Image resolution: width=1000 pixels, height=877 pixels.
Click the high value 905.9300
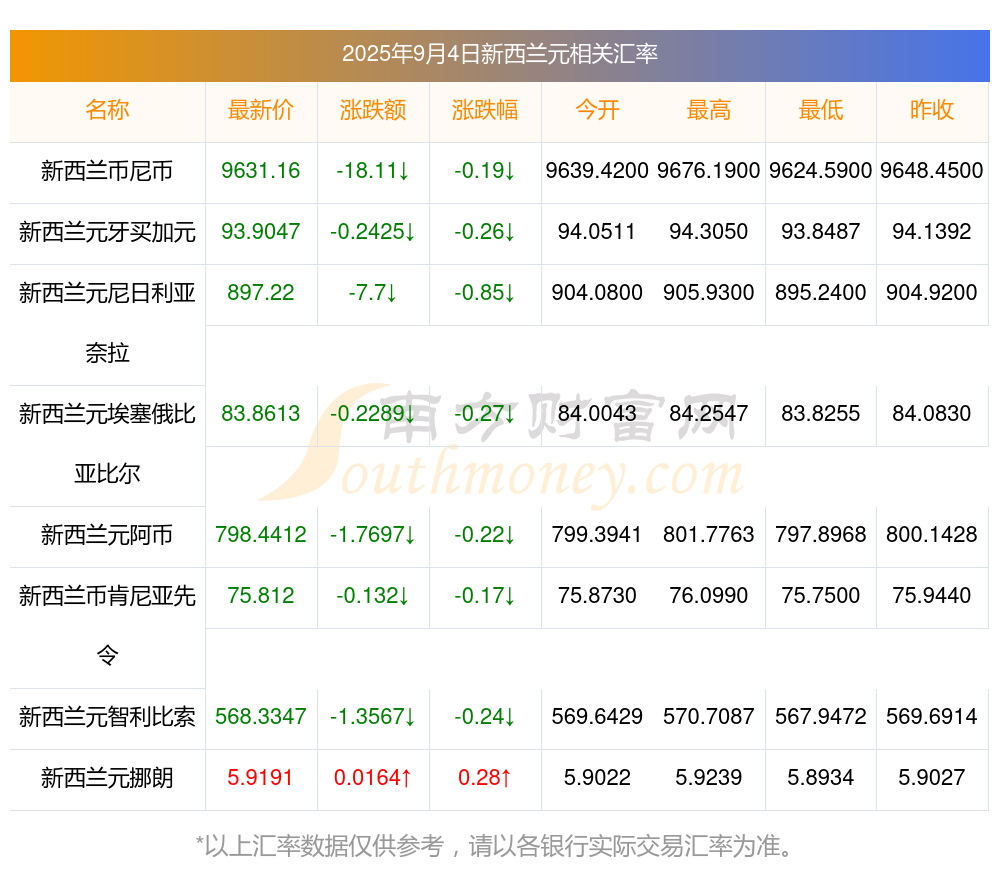point(709,293)
